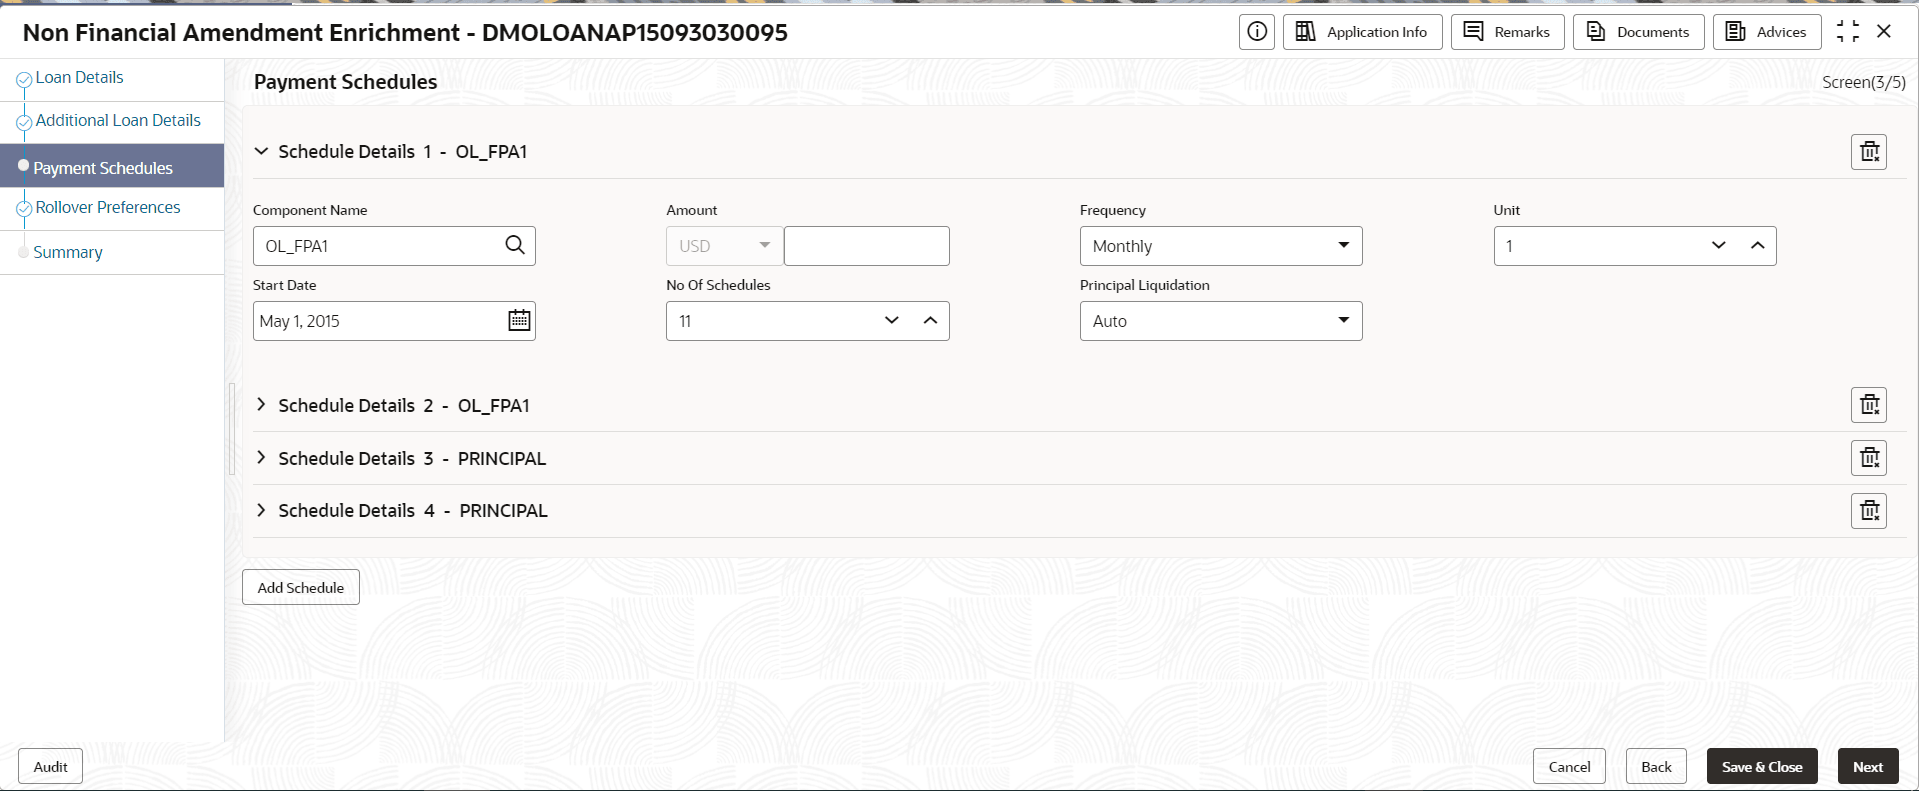Open the Frequency dropdown
The height and width of the screenshot is (791, 1919).
click(x=1221, y=246)
